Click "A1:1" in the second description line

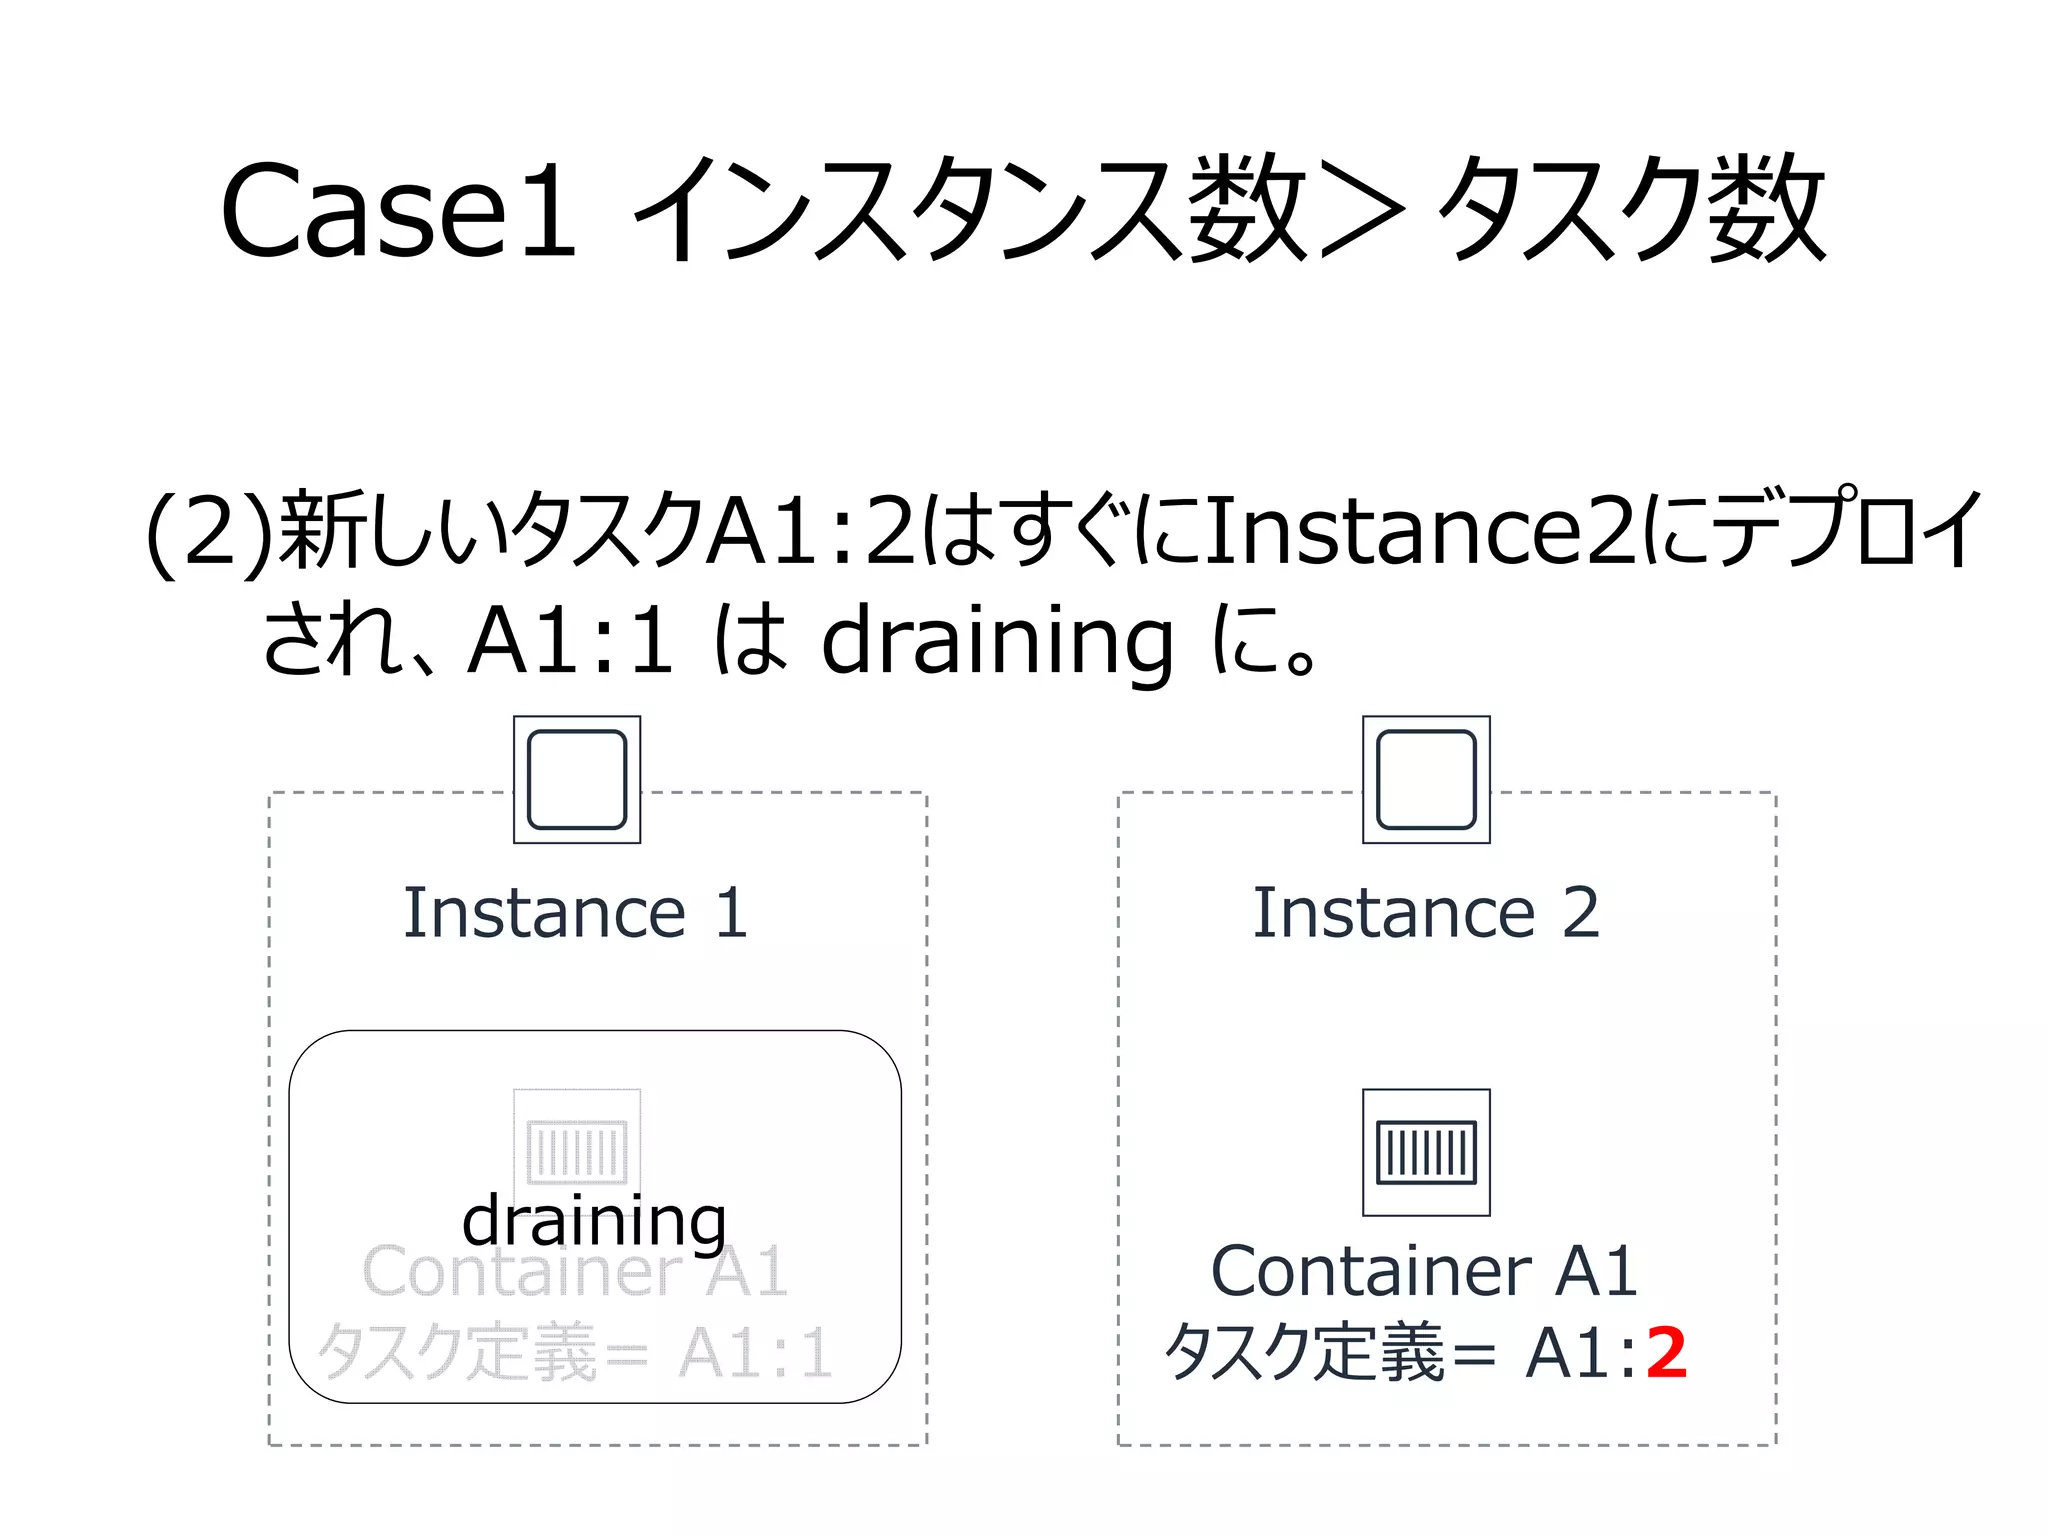point(571,641)
